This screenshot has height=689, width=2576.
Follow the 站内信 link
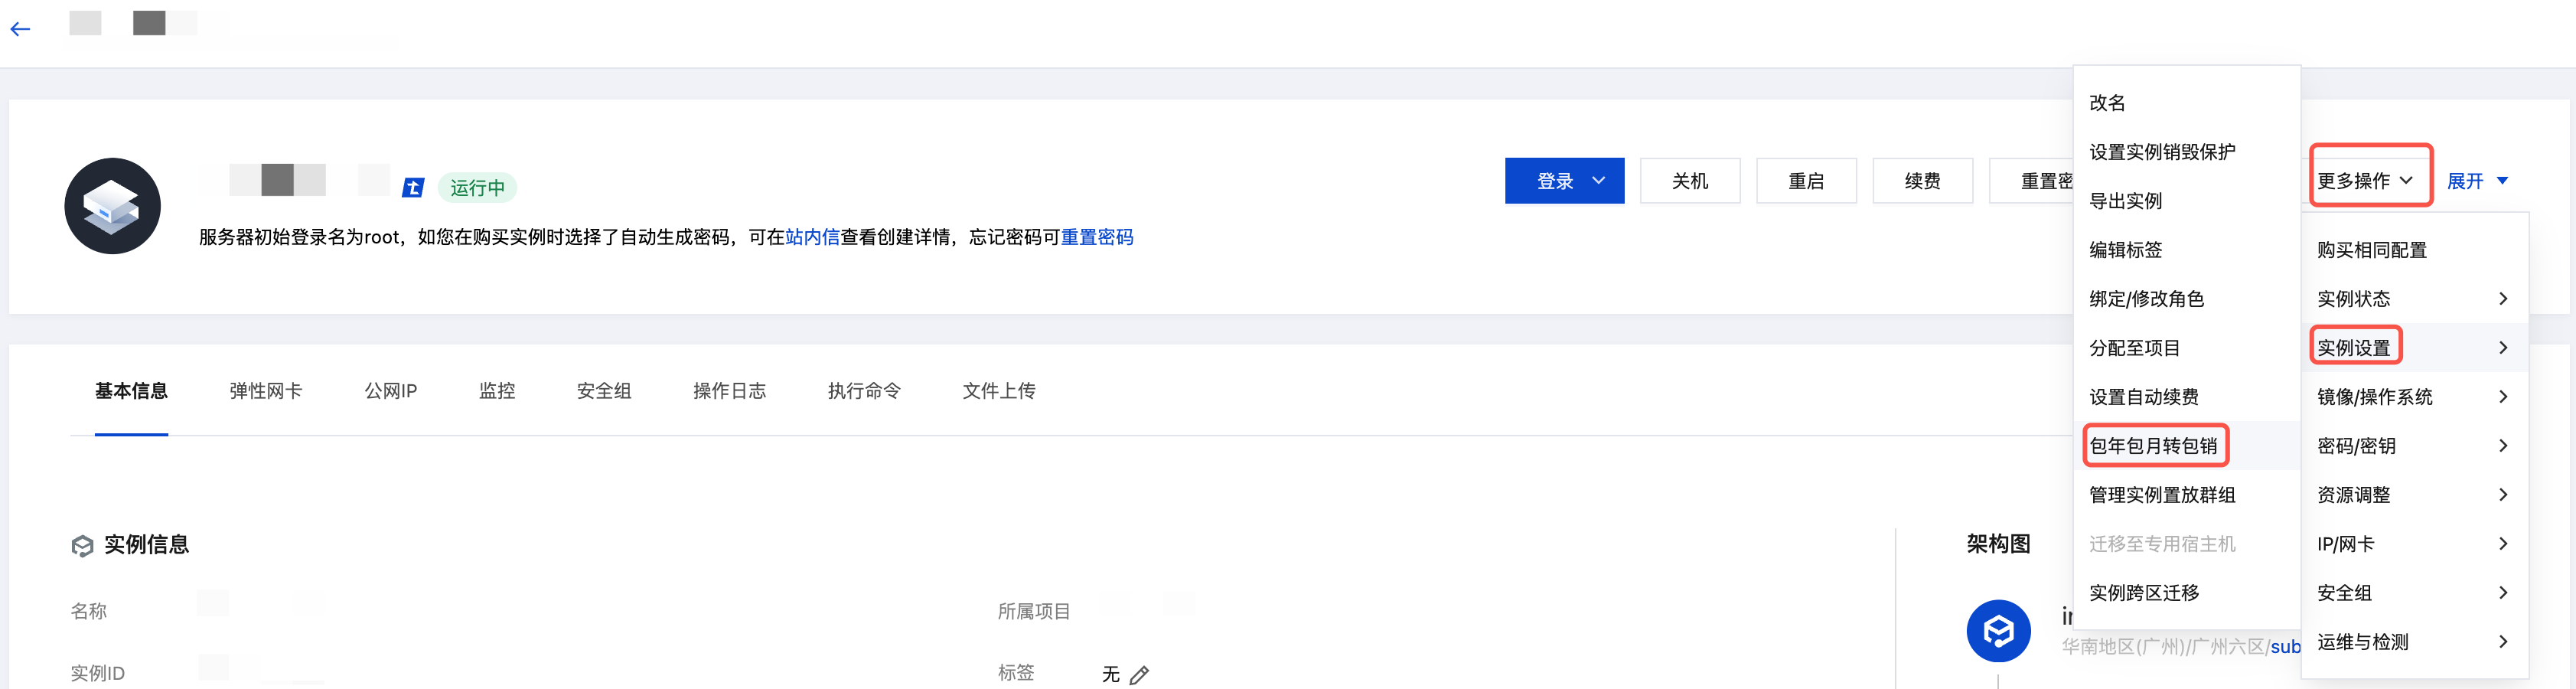pos(812,237)
